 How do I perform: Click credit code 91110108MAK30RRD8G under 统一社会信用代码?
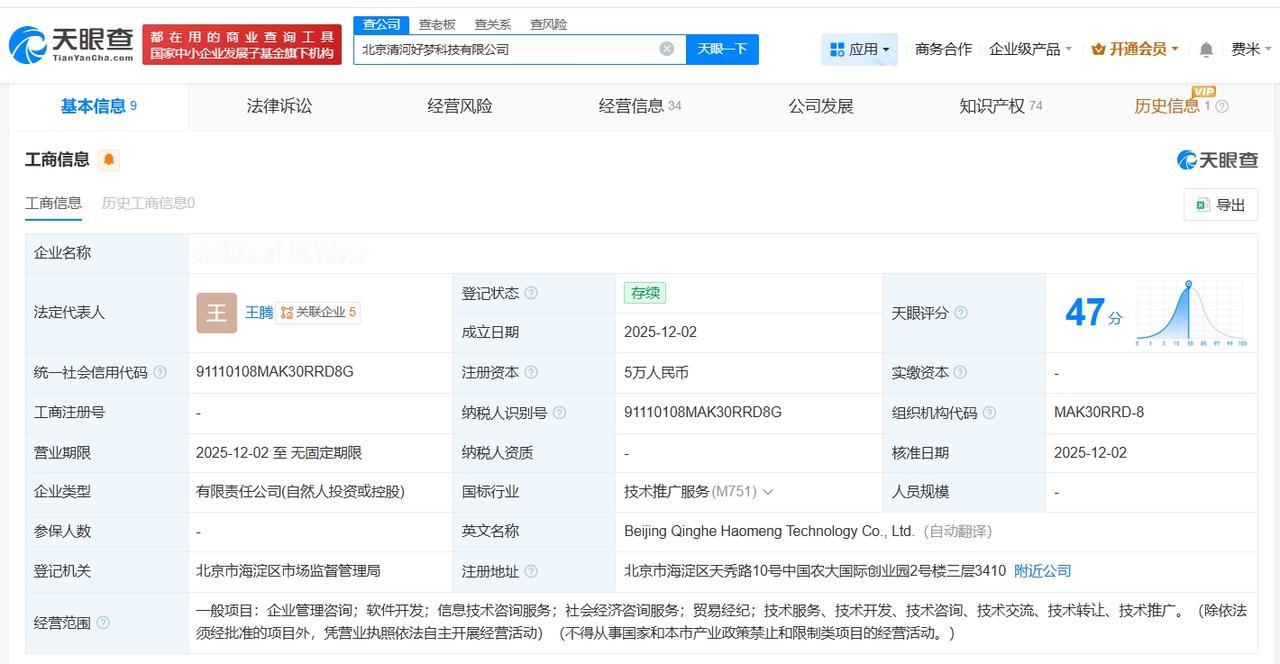[x=275, y=372]
